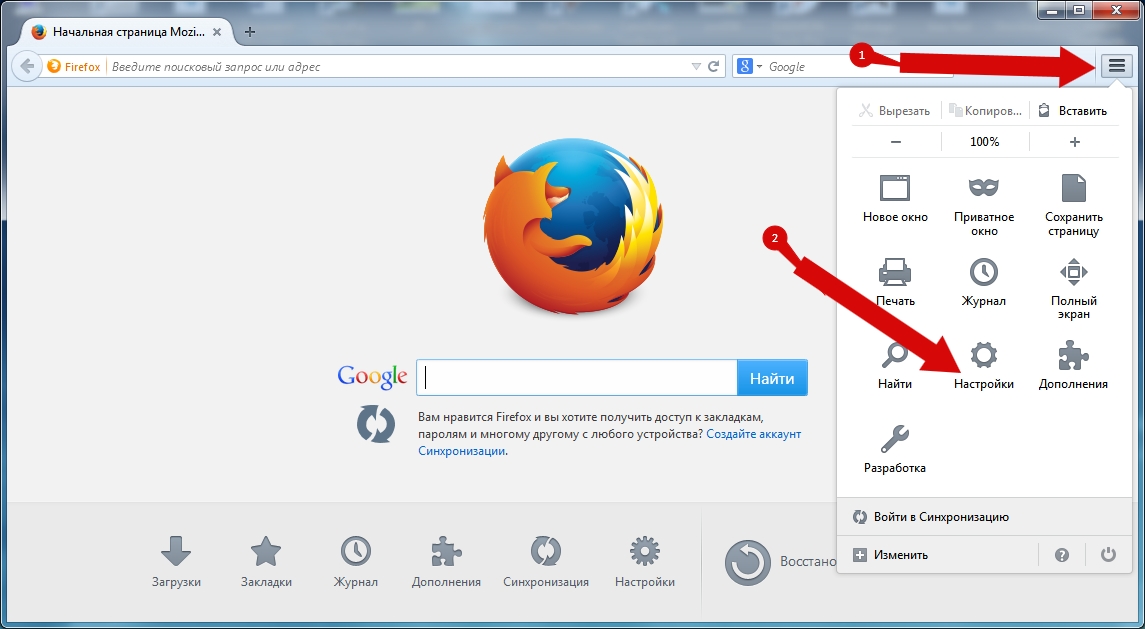
Task: Open Новое окно from menu
Action: click(x=895, y=199)
